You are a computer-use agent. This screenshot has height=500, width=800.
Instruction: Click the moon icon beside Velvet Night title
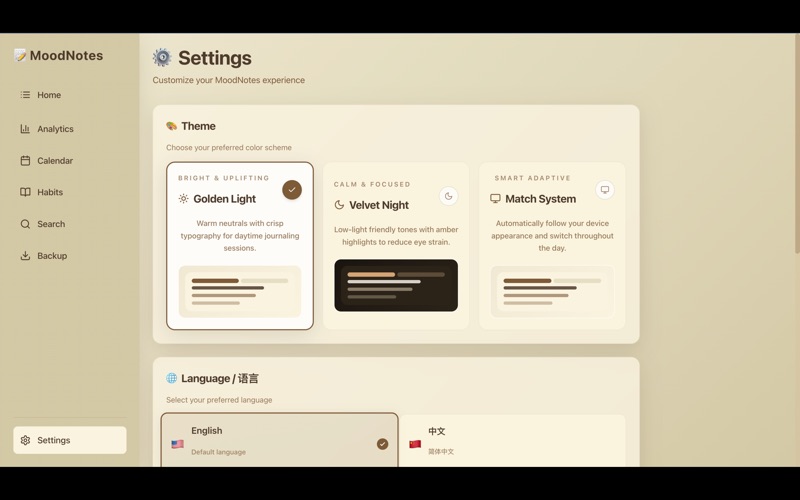339,205
